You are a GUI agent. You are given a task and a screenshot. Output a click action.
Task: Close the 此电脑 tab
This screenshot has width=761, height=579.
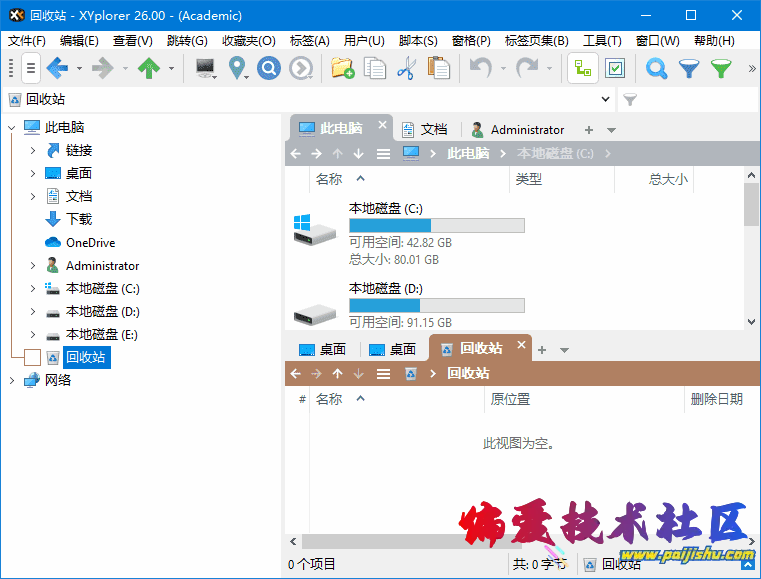382,125
